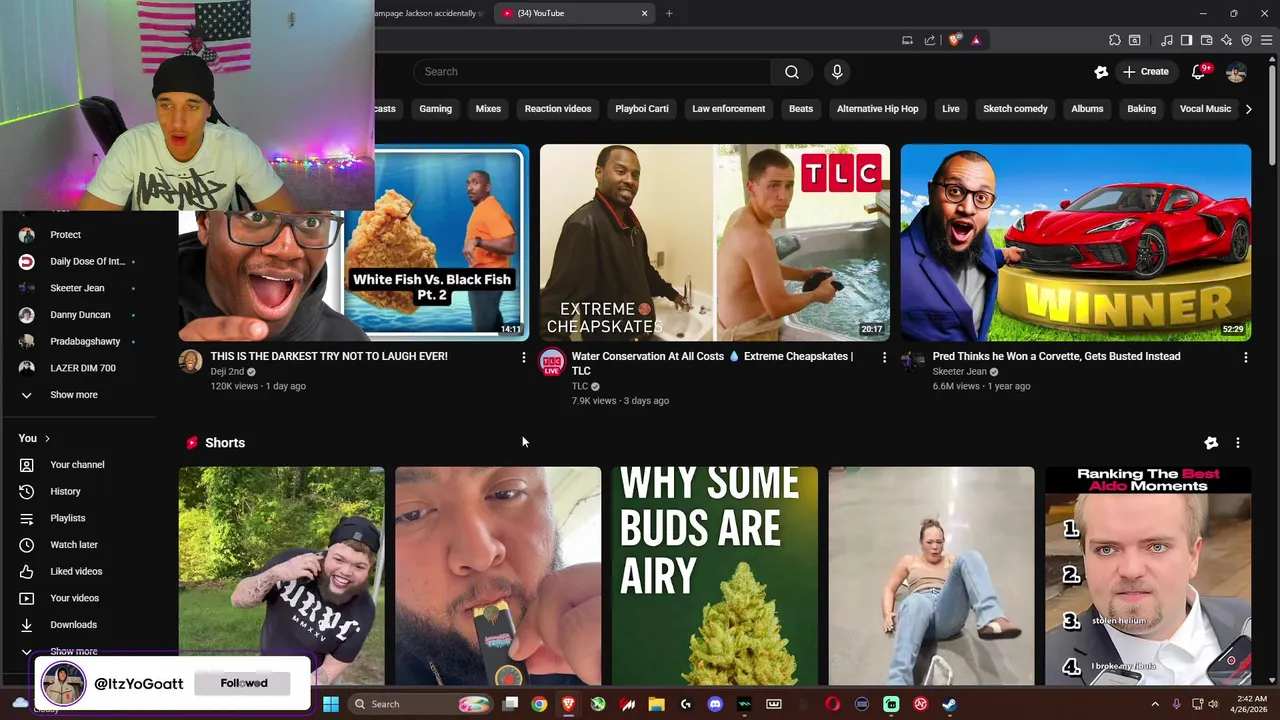Switch to the (34) YouTube tab

point(575,13)
